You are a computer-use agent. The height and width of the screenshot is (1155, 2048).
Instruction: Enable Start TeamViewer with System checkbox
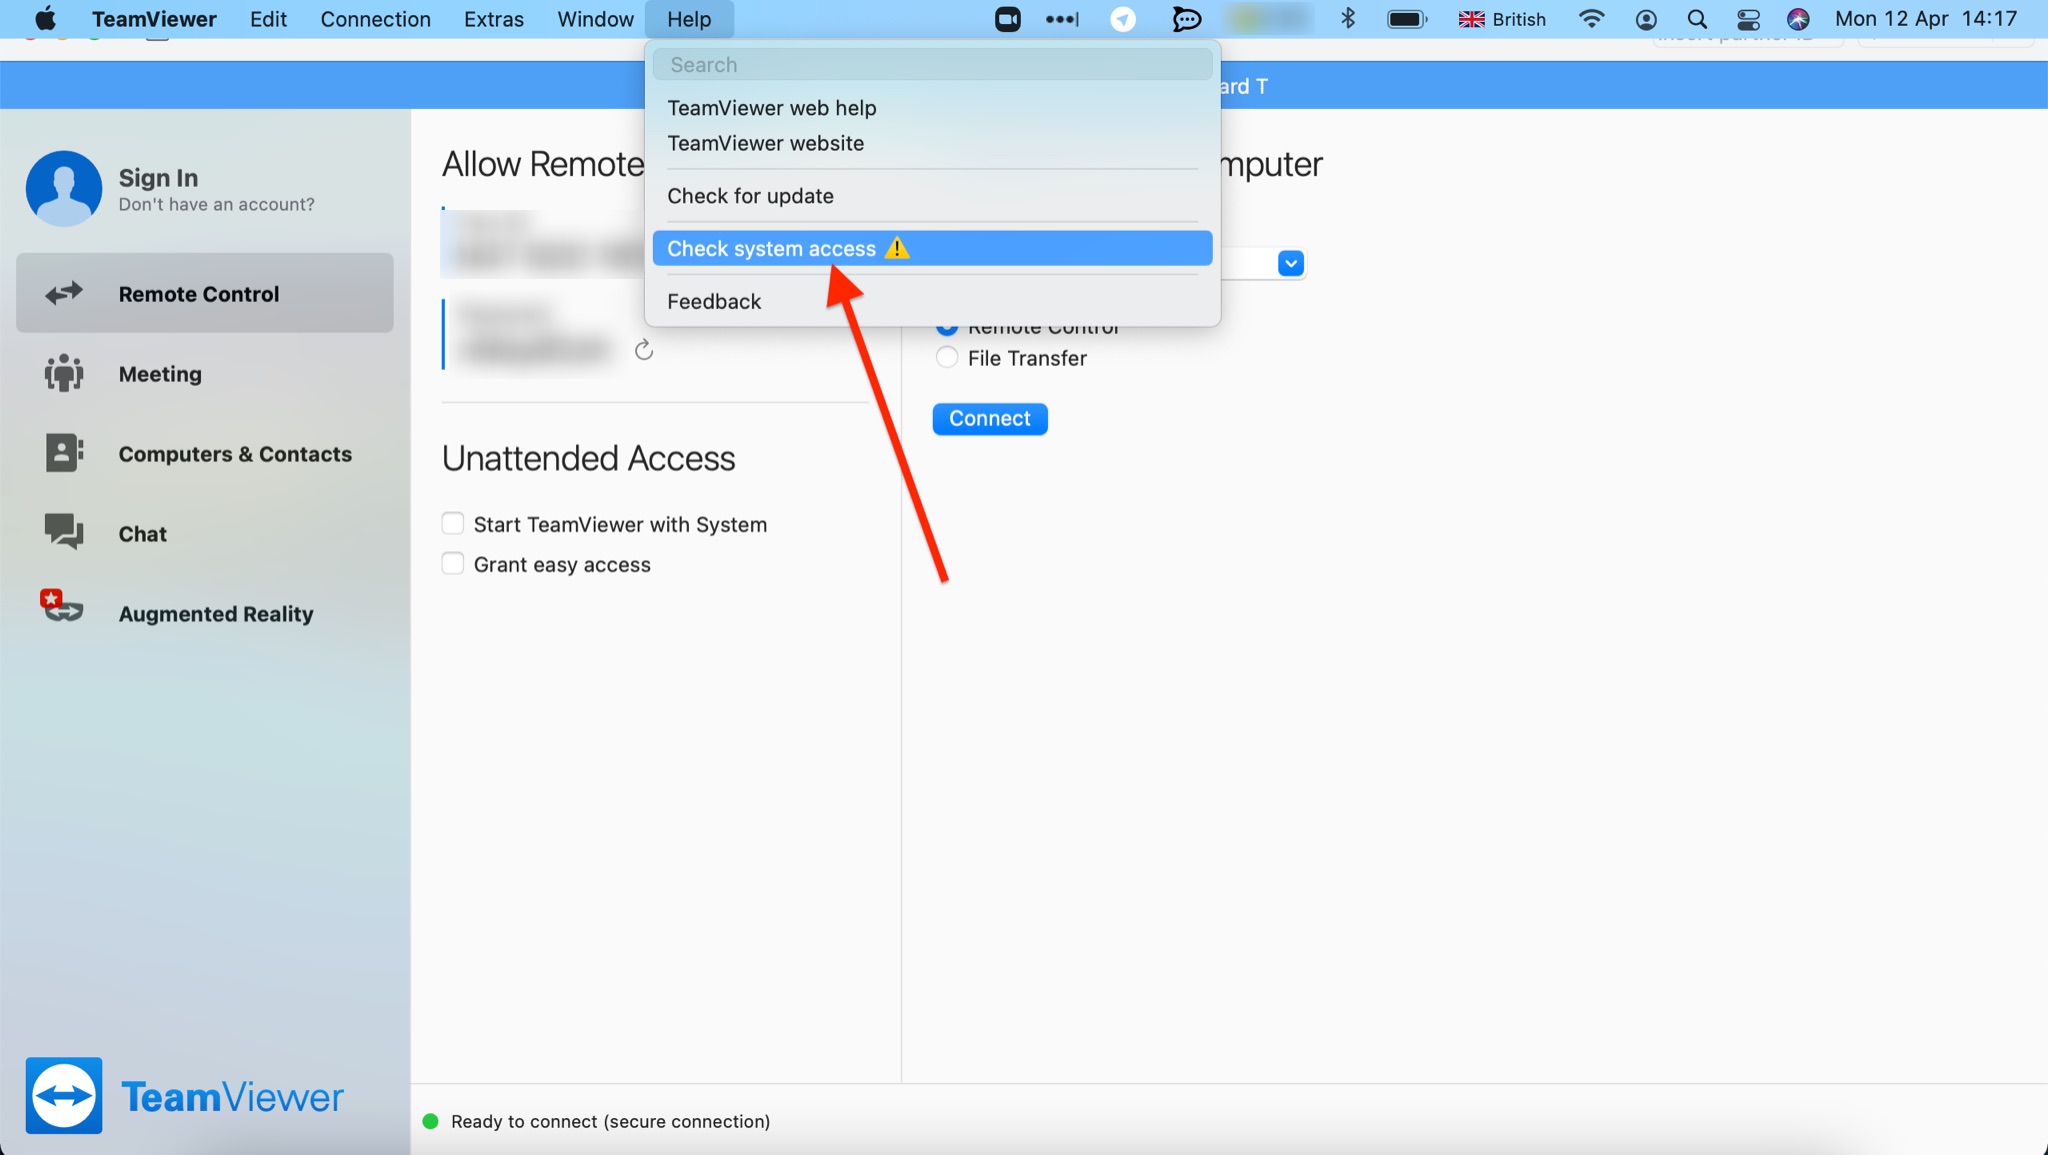click(453, 524)
